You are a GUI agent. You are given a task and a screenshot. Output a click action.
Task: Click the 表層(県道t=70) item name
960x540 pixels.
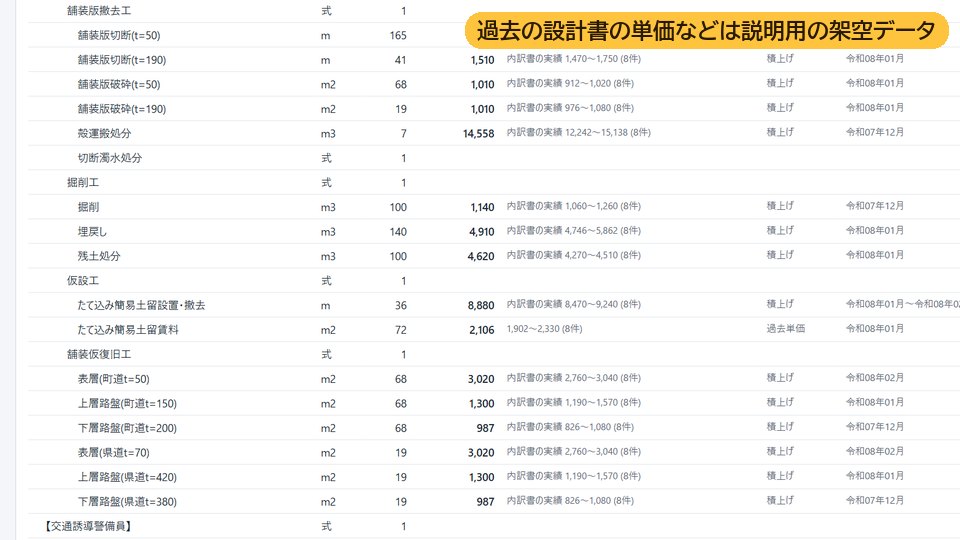113,452
